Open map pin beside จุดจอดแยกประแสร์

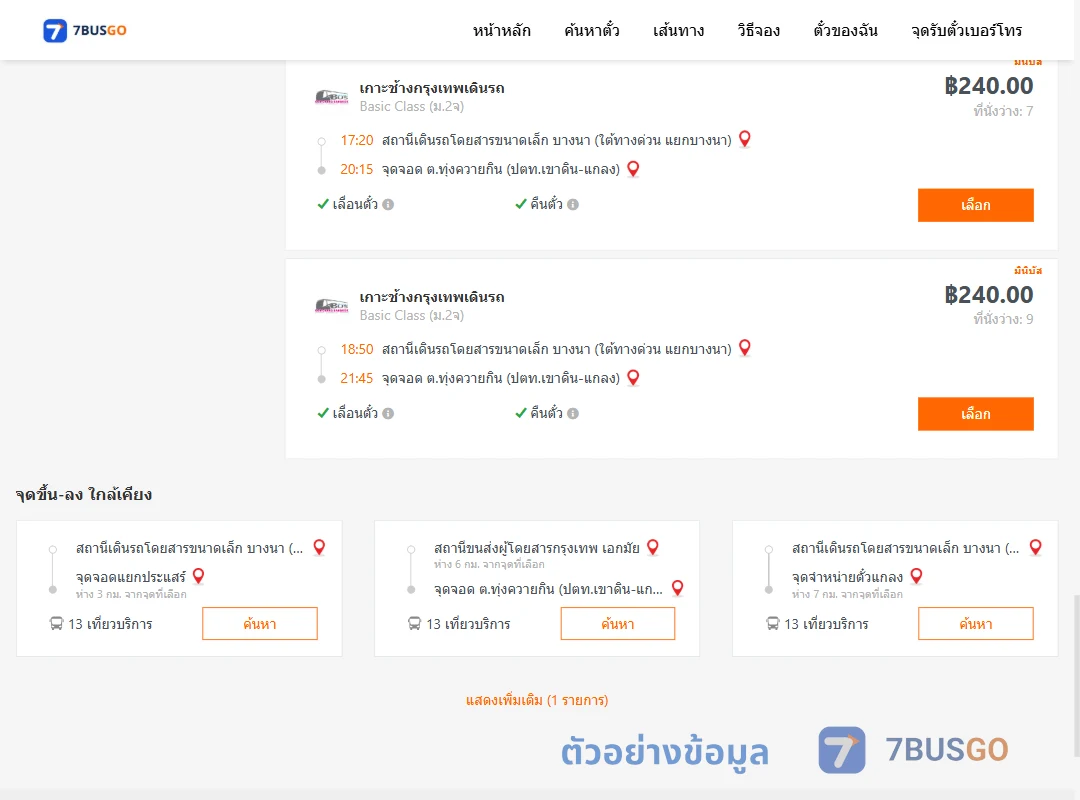coord(198,576)
